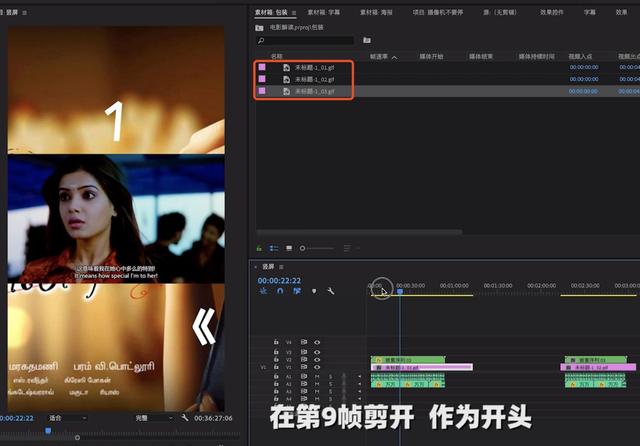The height and width of the screenshot is (446, 640).
Task: Click timeline timecode 00:00:22:22
Action: pos(279,280)
